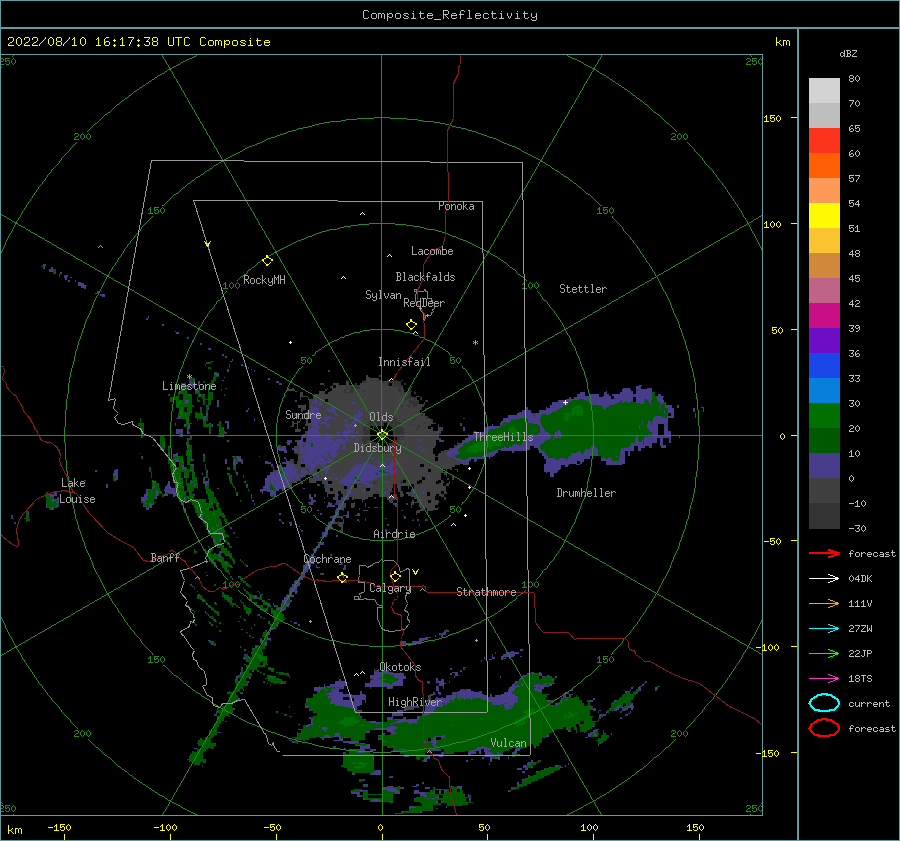
Task: Click the magenta 18TS arrow icon
Action: coord(824,679)
